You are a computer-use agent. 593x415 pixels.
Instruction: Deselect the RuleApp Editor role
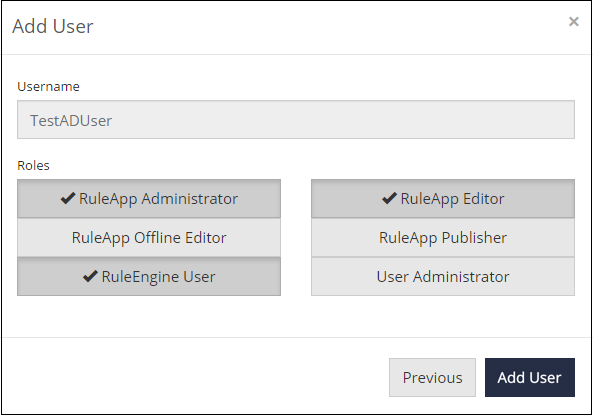tap(443, 199)
